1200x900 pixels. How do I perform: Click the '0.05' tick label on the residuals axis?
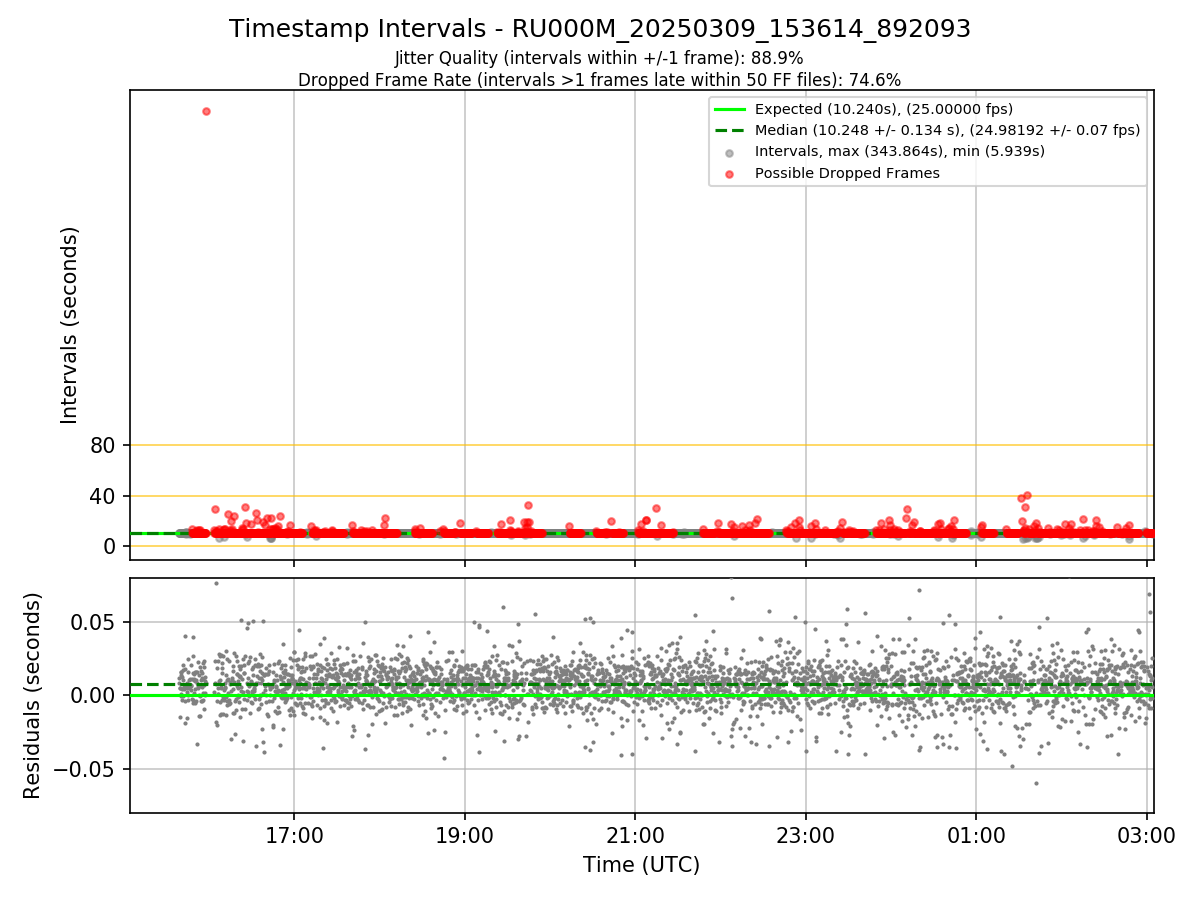tap(95, 622)
